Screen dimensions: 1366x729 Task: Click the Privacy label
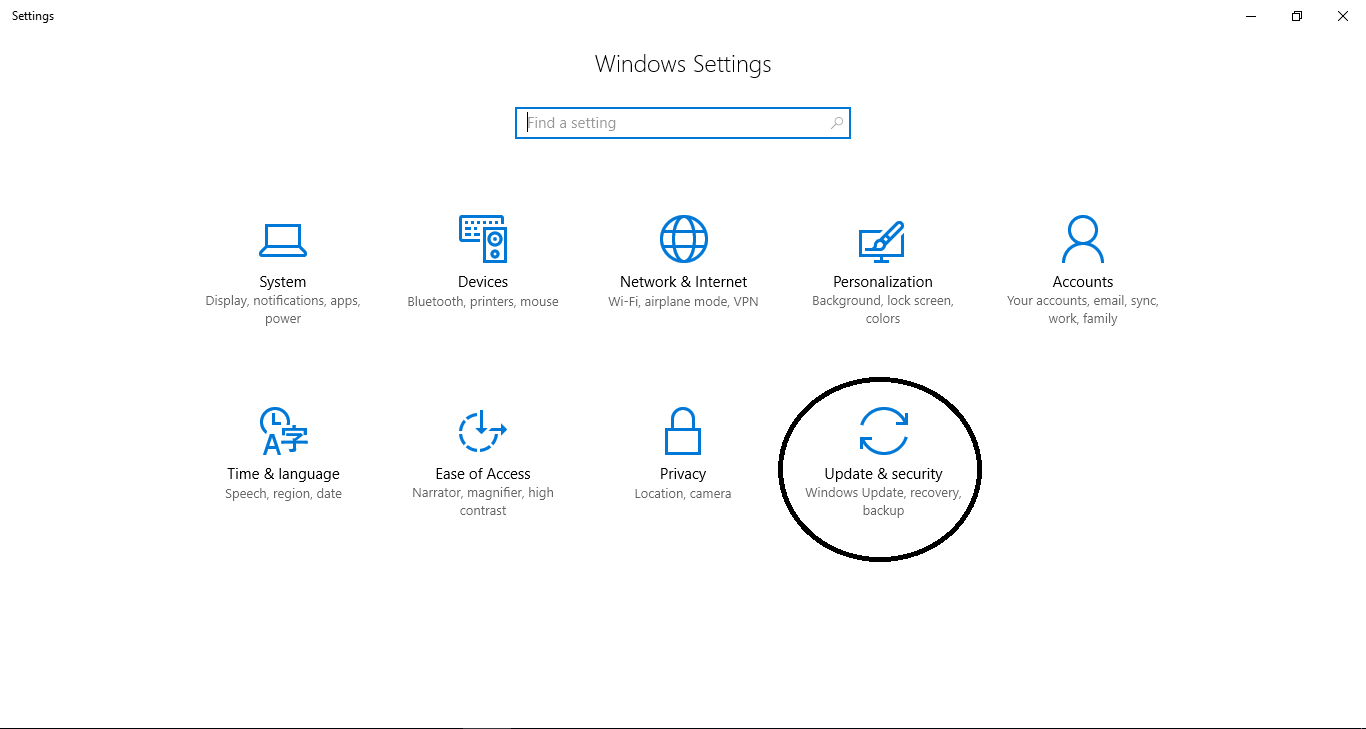[683, 474]
